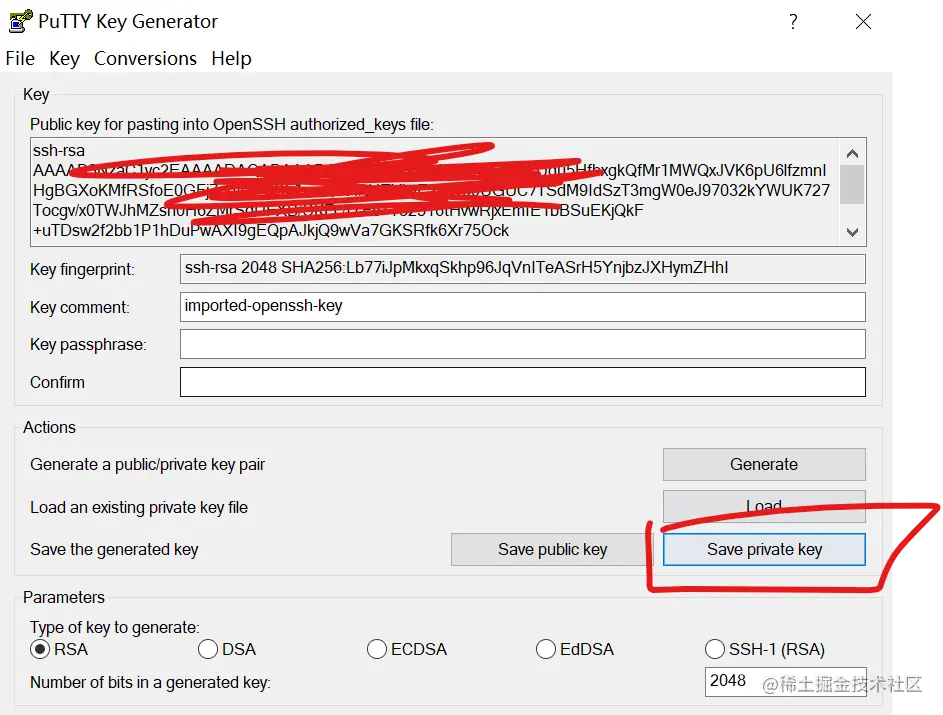The image size is (943, 715).
Task: Click the question mark help button
Action: pyautogui.click(x=793, y=21)
